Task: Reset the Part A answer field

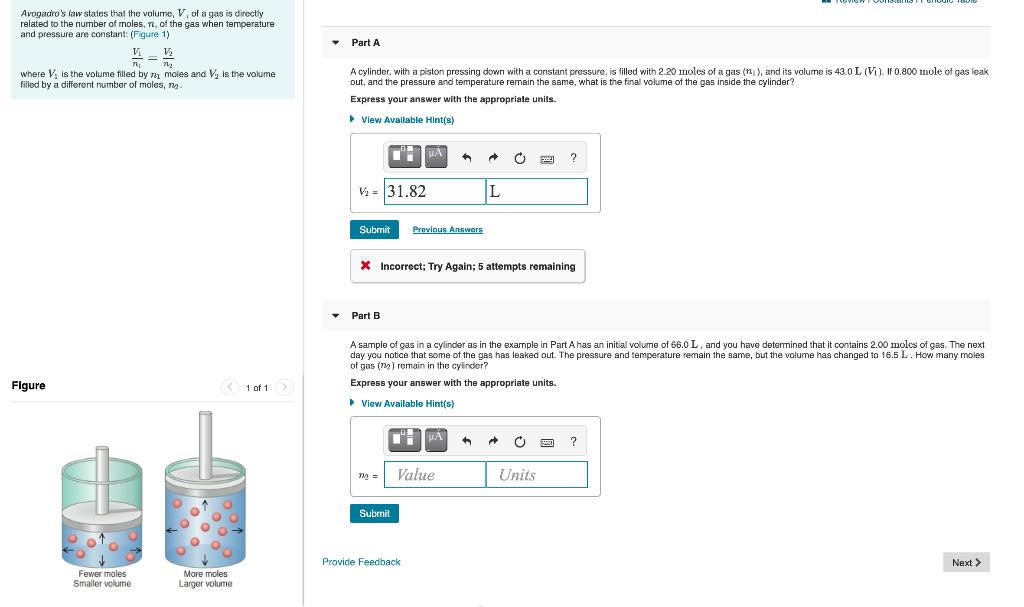Action: 520,158
